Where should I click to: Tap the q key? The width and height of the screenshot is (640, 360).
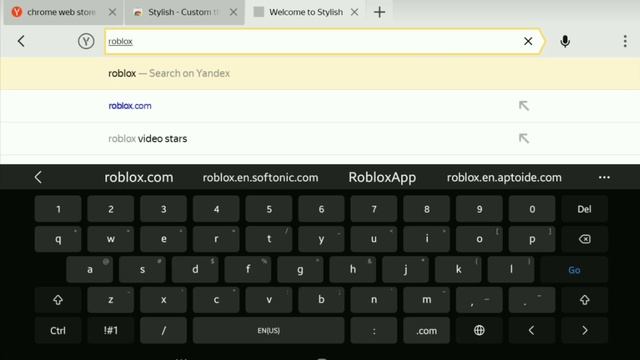58,239
